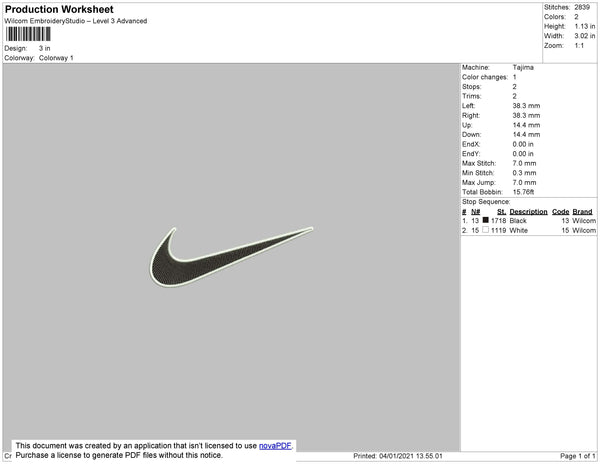Click the Printed date 04/01/2021 text
Image resolution: width=600 pixels, height=464 pixels.
(398, 456)
